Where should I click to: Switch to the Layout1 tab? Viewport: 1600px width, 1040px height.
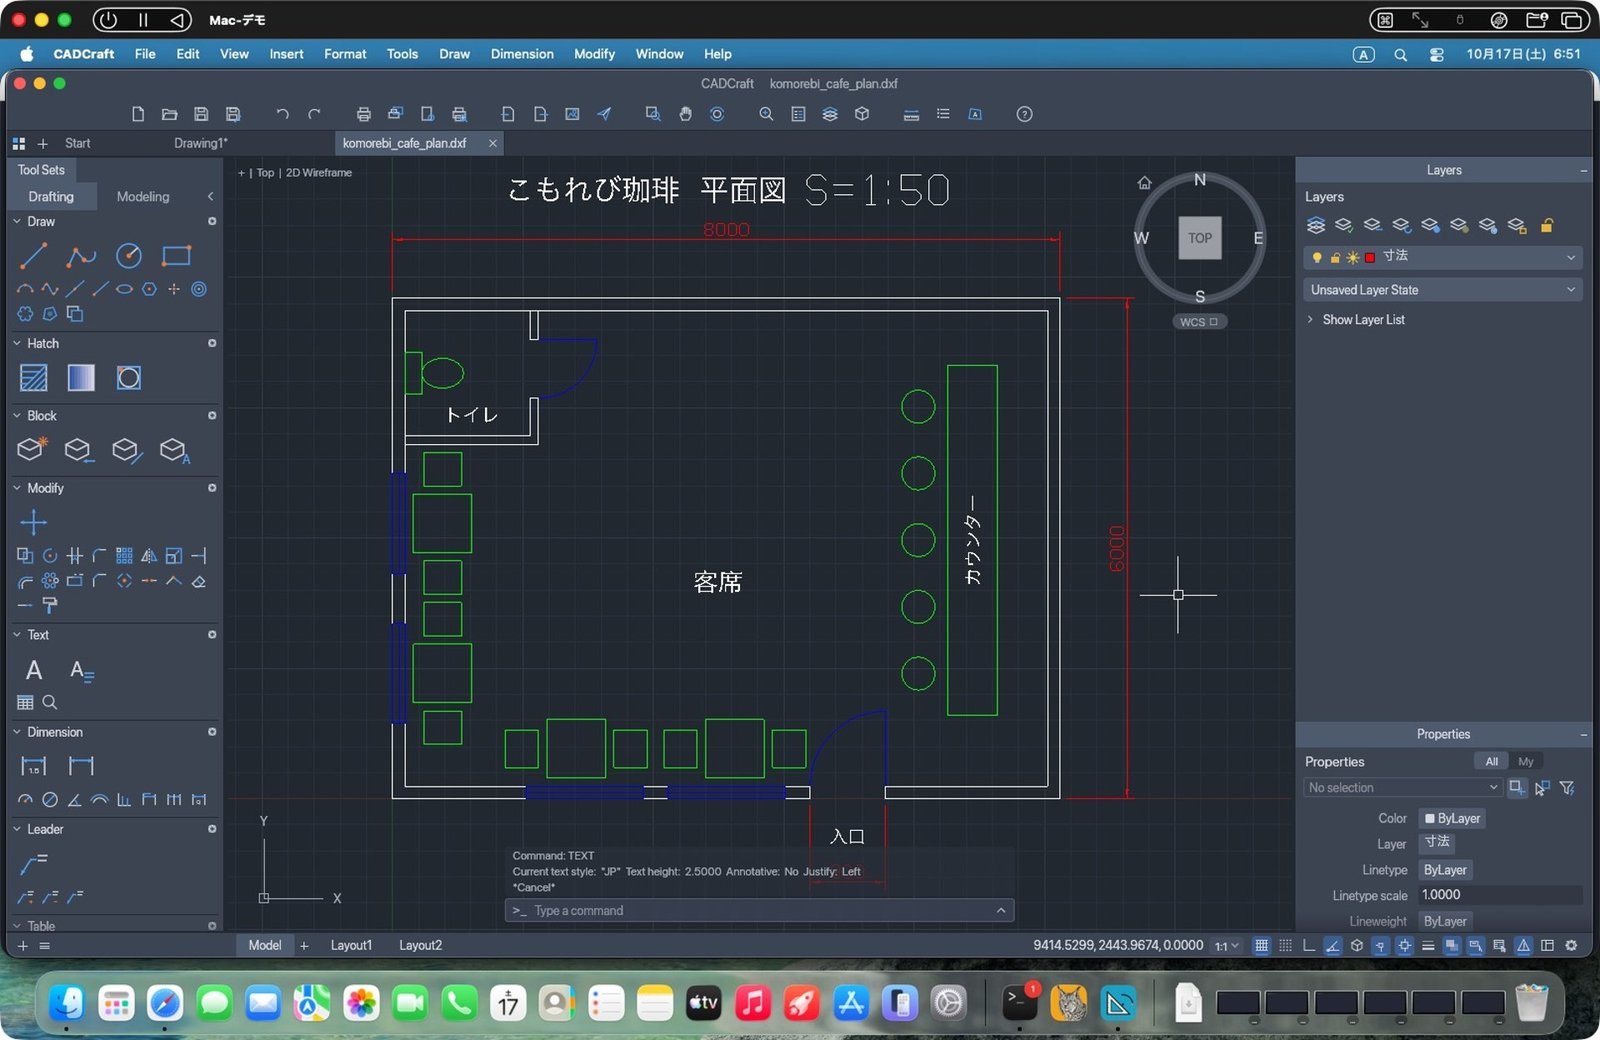coord(351,945)
